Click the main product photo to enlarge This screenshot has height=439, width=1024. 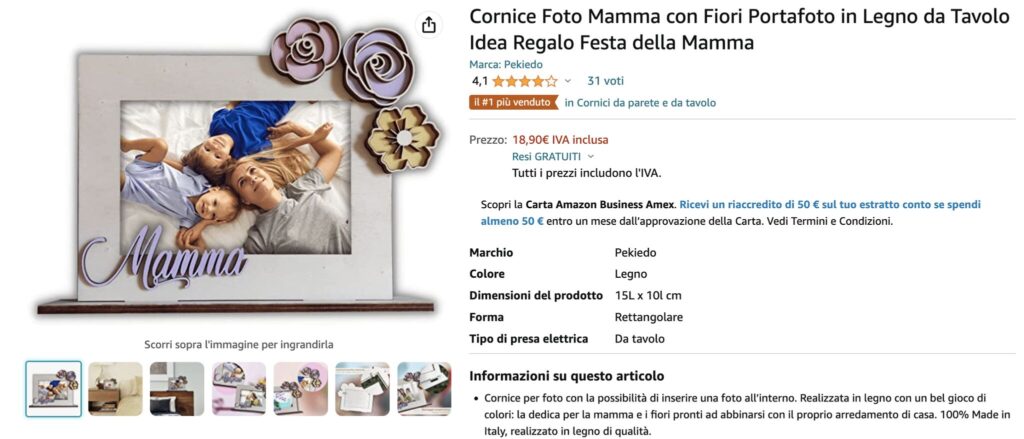[238, 167]
